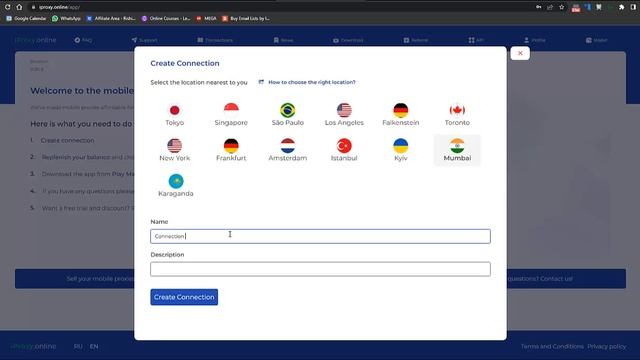Close the Create Connection dialog
The width and height of the screenshot is (640, 360).
520,53
